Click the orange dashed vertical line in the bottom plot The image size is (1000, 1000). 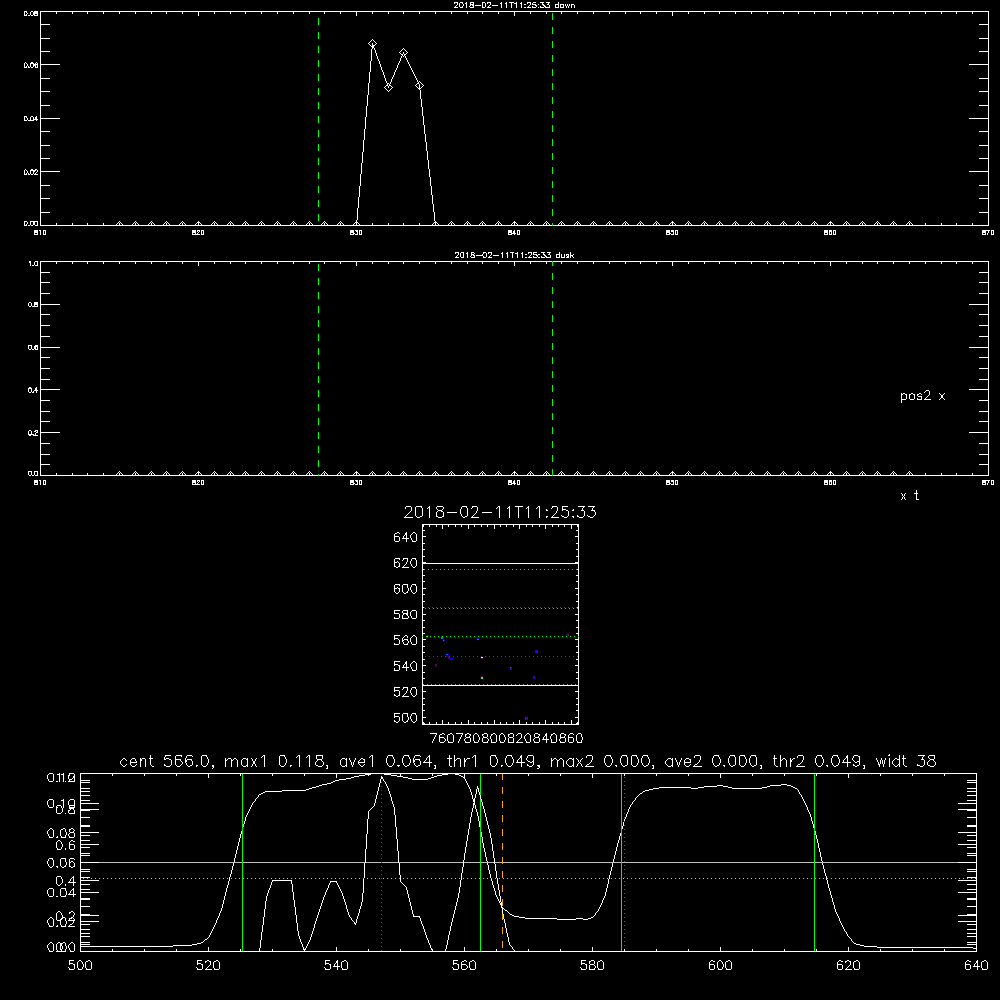coord(503,862)
